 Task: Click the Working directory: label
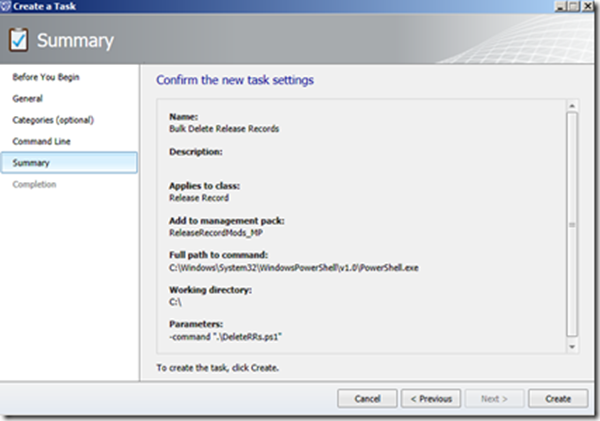click(210, 290)
